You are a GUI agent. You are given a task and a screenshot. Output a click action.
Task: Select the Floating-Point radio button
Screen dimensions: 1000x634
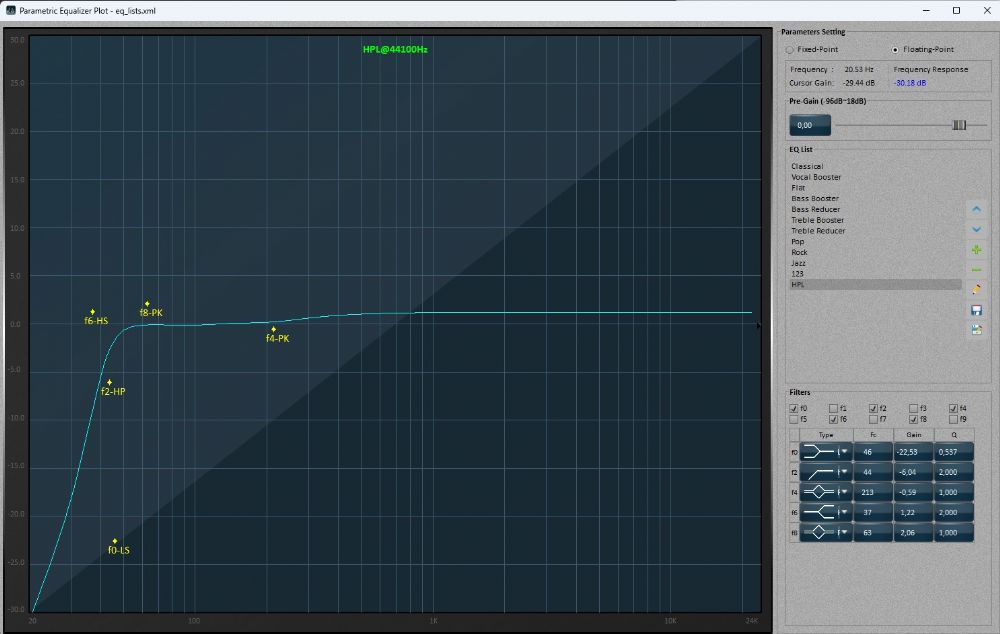895,49
